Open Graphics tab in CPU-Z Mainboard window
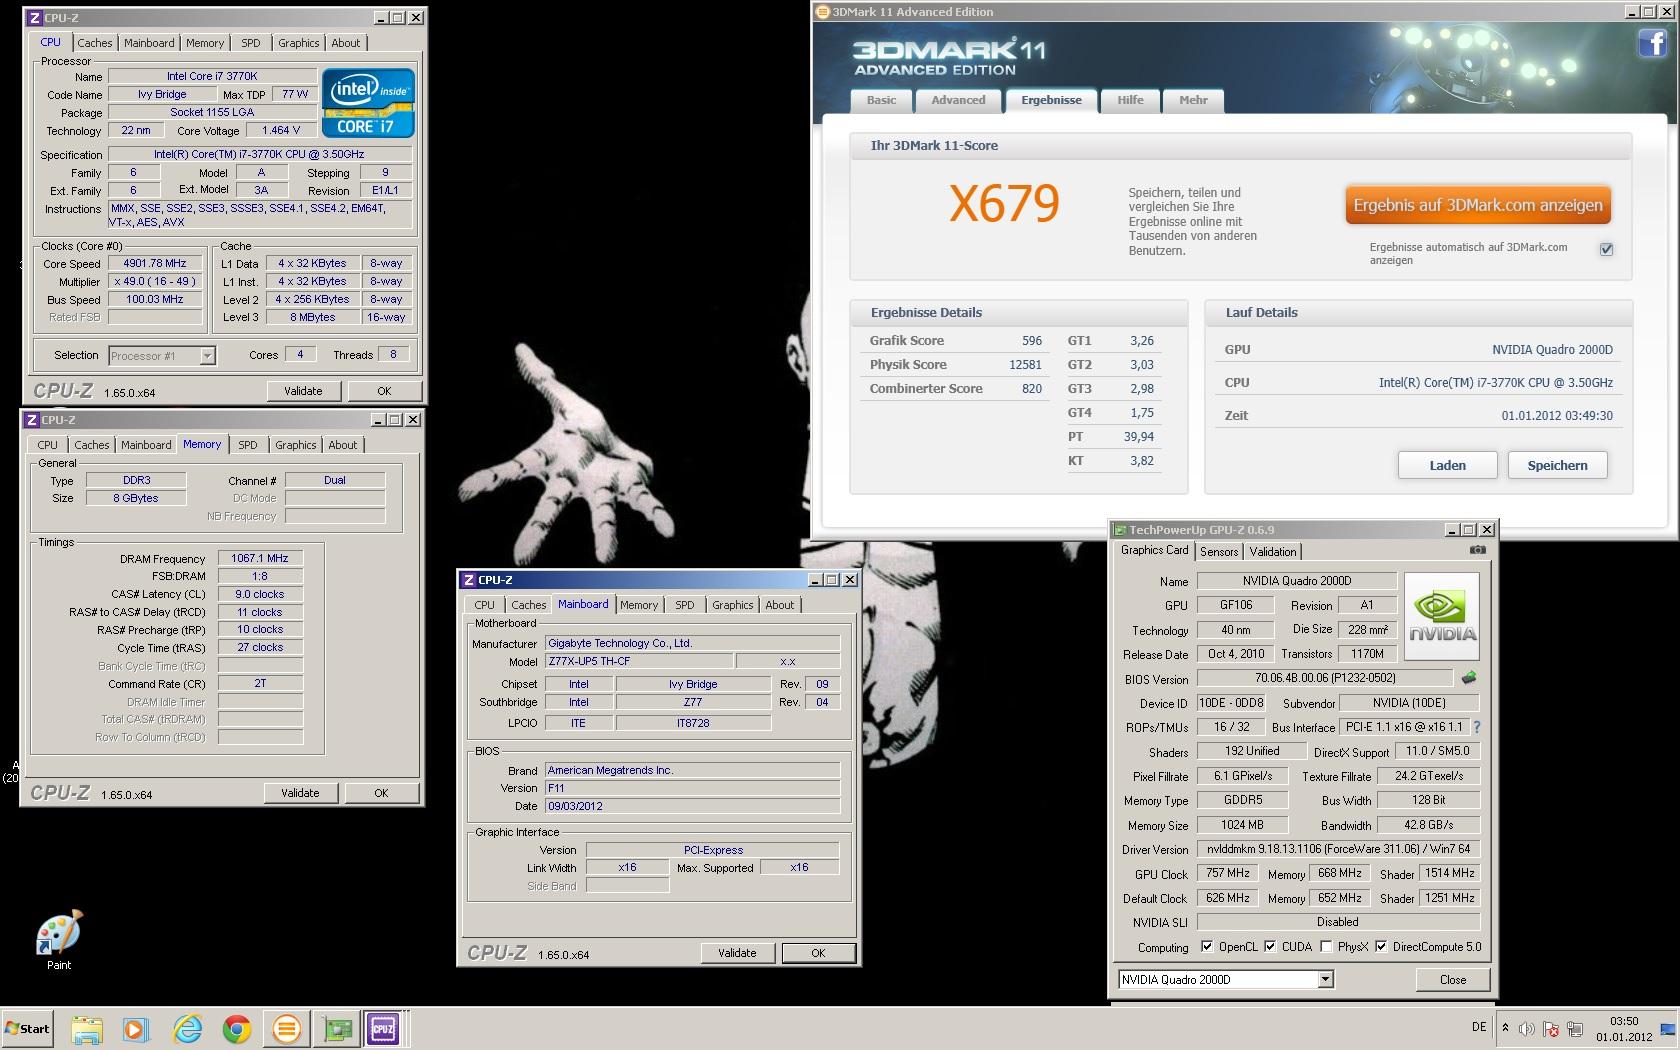 (x=732, y=605)
